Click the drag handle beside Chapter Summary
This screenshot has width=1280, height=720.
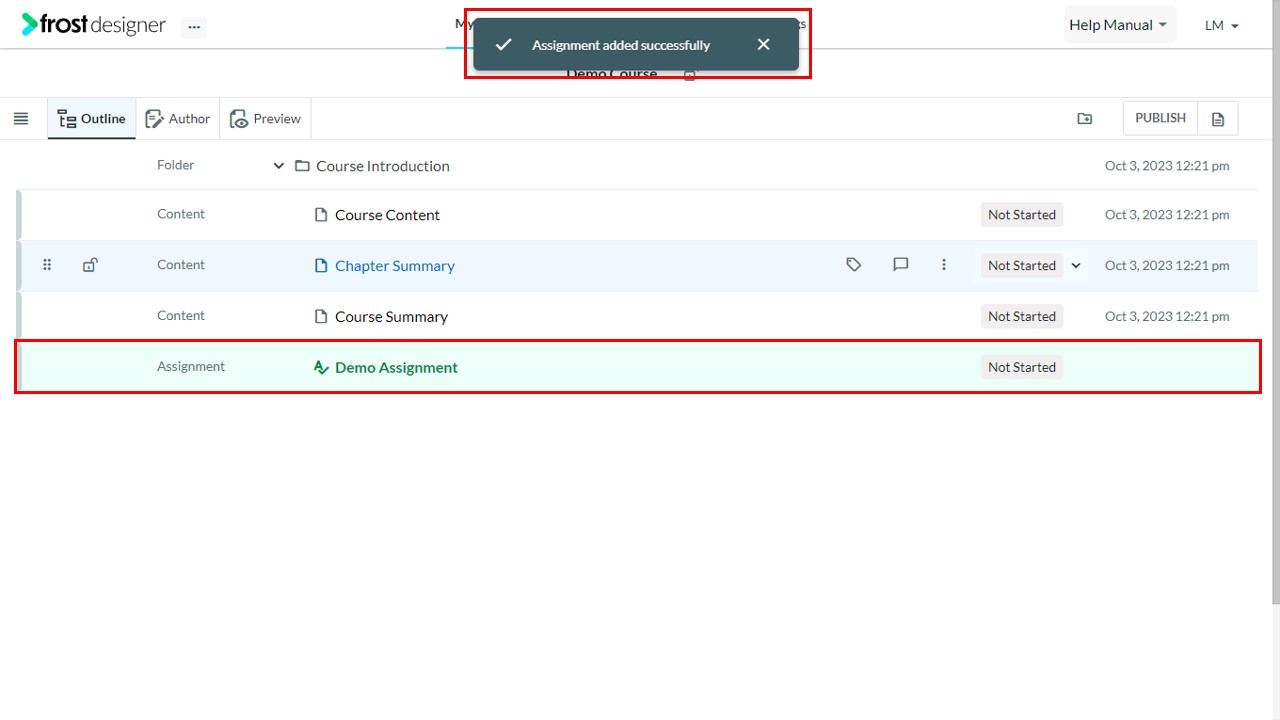47,265
